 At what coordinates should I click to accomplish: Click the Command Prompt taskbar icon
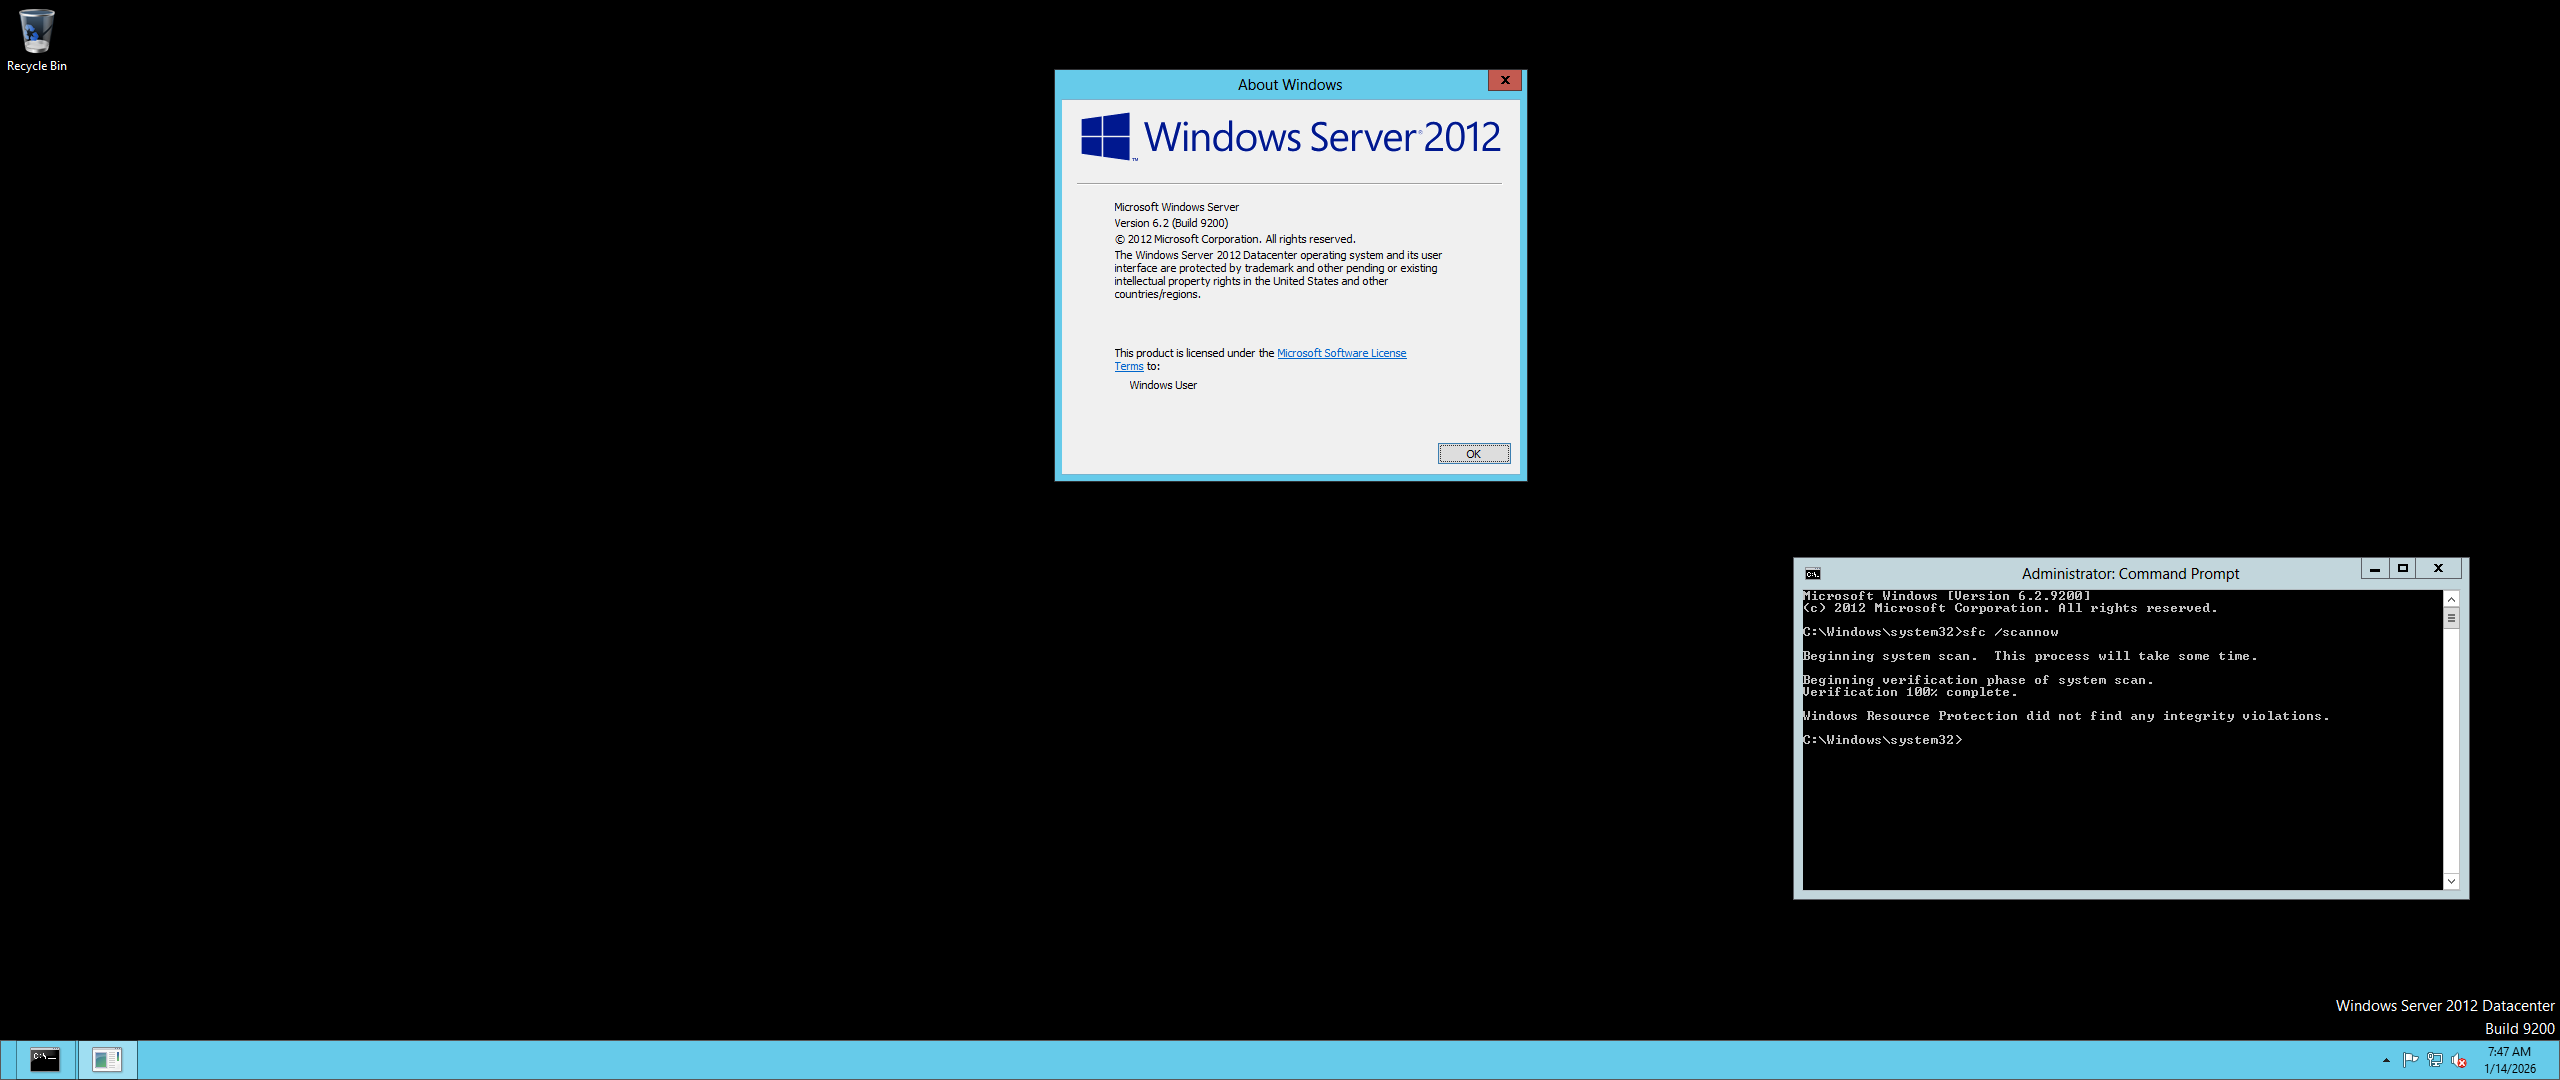[x=45, y=1059]
